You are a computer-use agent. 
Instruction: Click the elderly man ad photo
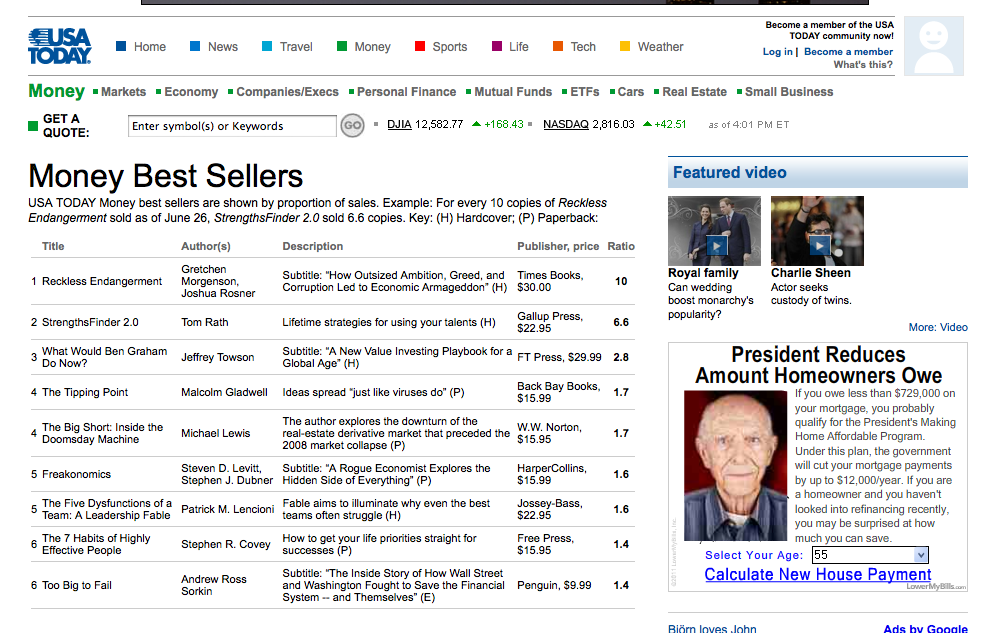tap(736, 466)
